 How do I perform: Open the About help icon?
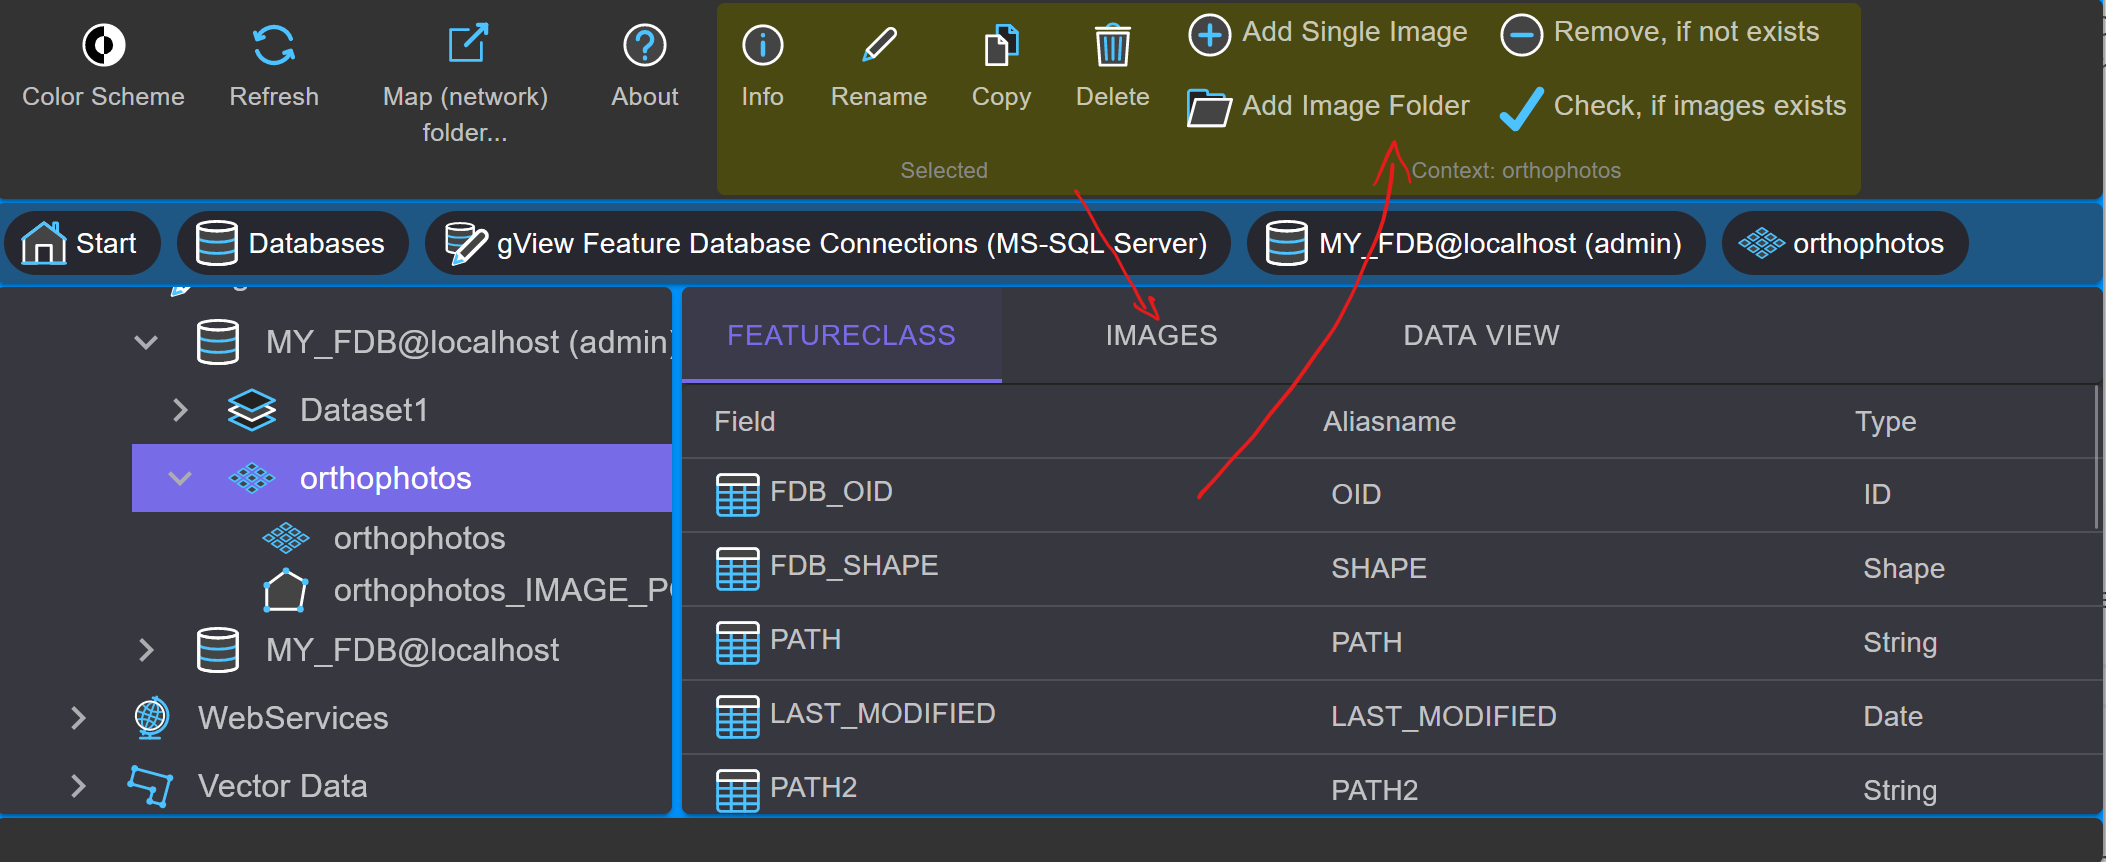(645, 45)
